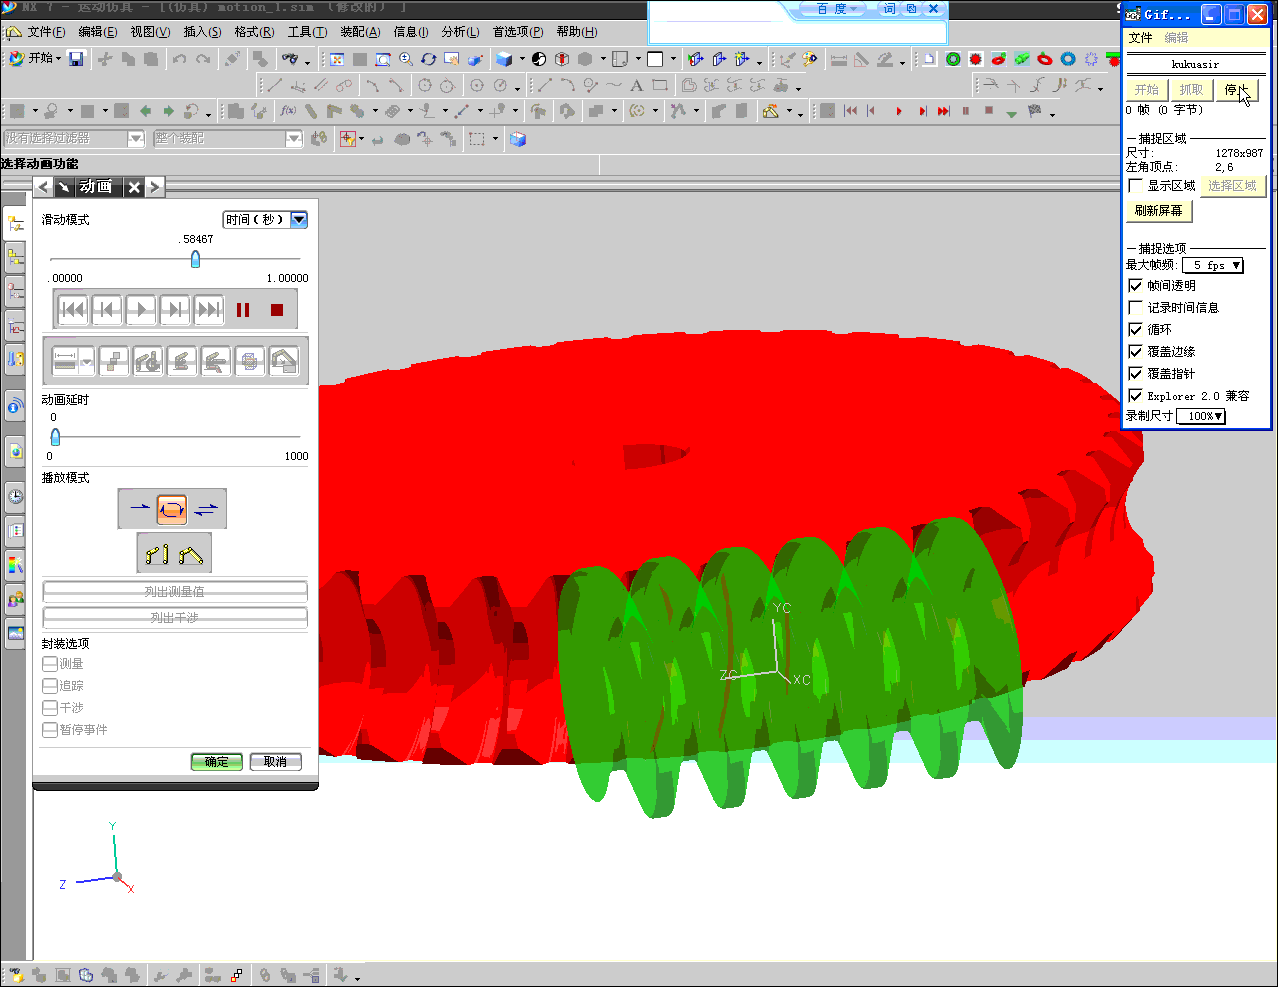Select retrace back-and-forth playback mode

[206, 509]
